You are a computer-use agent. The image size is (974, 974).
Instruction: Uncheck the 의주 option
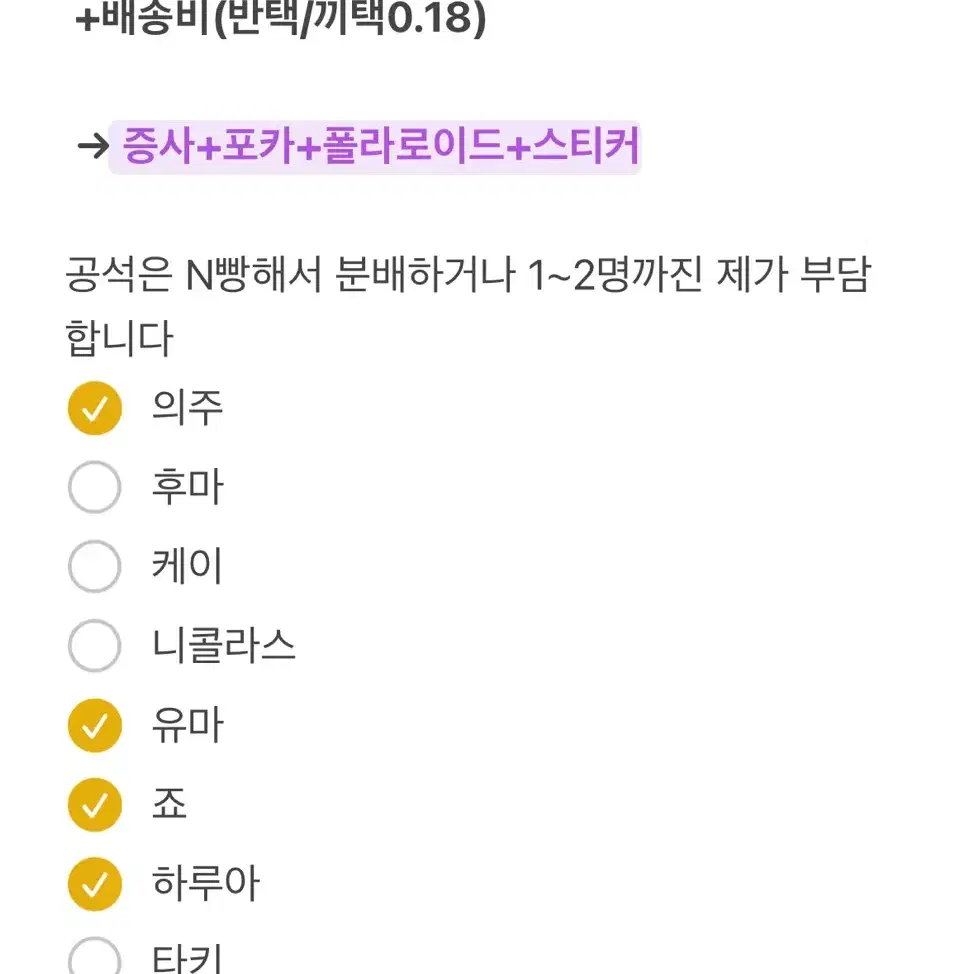coord(94,408)
